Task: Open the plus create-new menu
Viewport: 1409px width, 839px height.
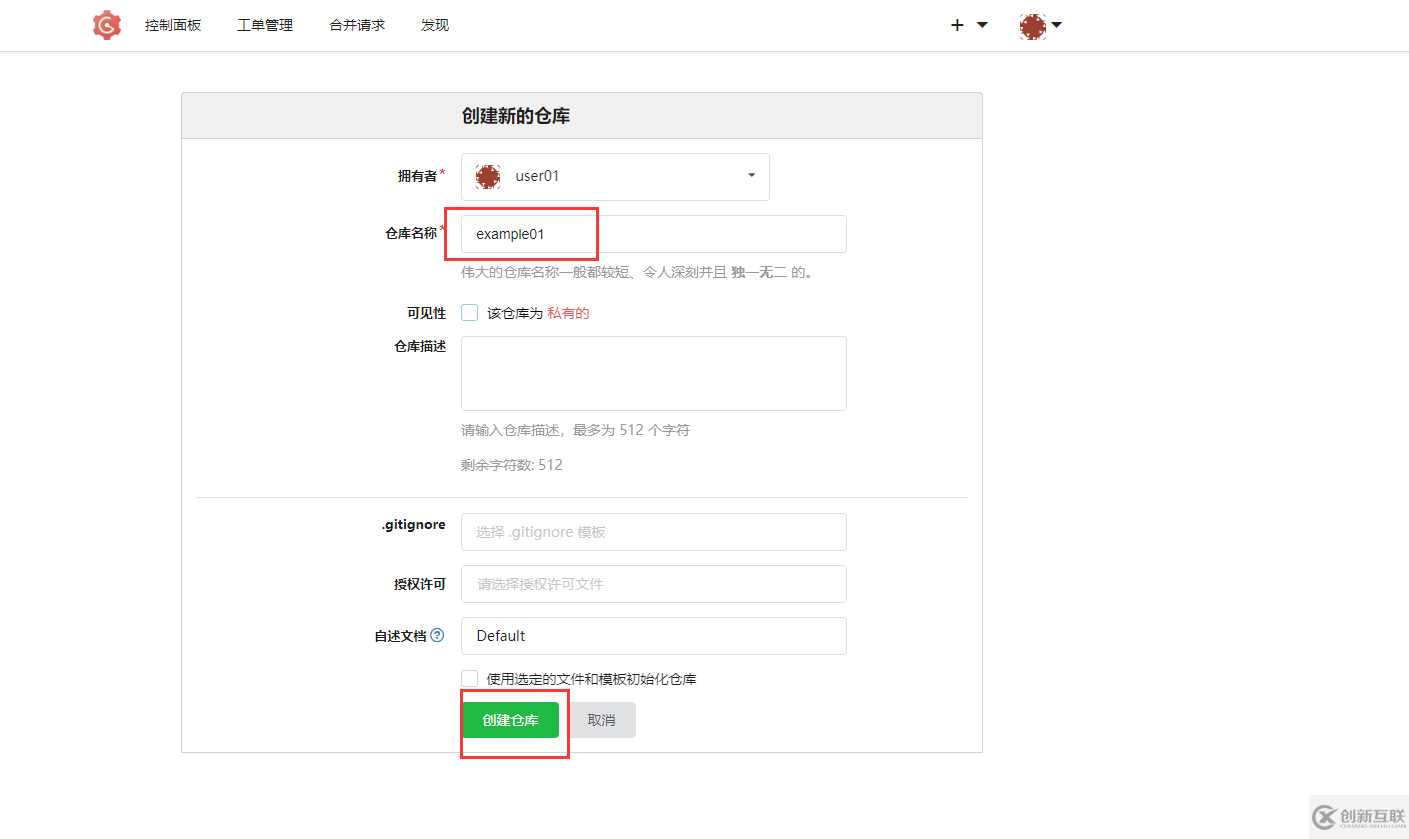Action: pos(968,25)
